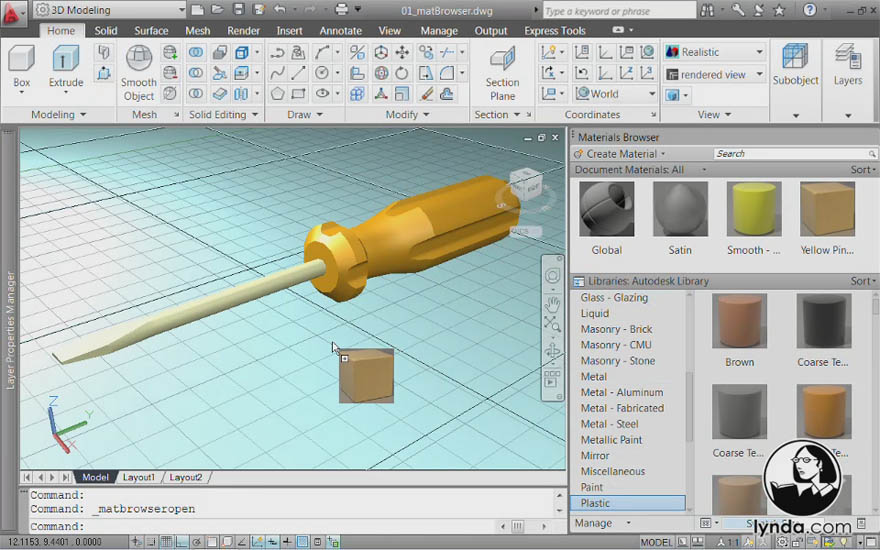Viewport: 880px width, 550px height.
Task: Switch to the Surface ribbon tab
Action: [x=151, y=31]
